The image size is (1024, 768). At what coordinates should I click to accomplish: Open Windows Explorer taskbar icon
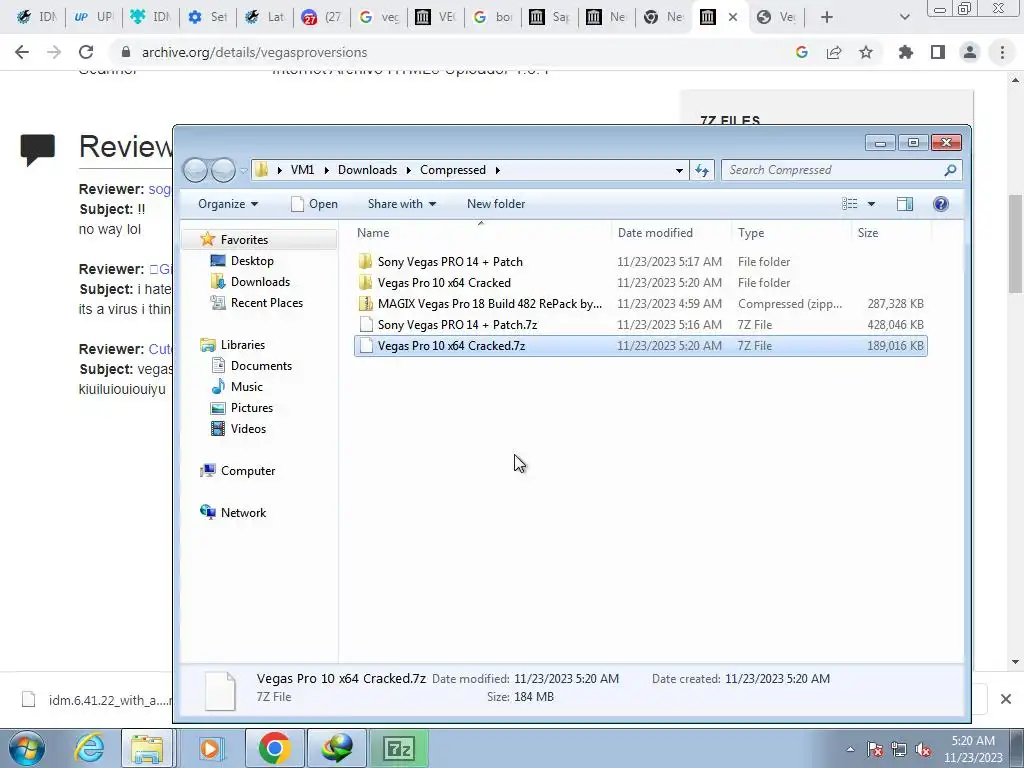(147, 748)
